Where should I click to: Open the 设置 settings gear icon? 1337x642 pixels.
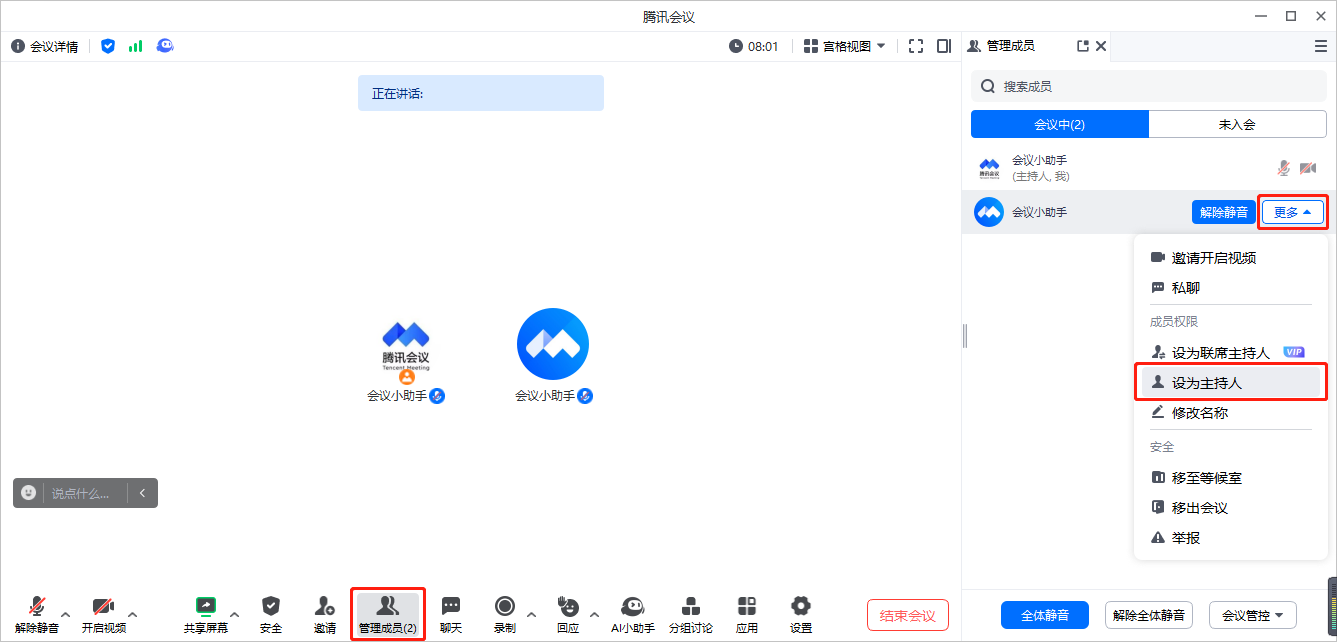(x=801, y=615)
